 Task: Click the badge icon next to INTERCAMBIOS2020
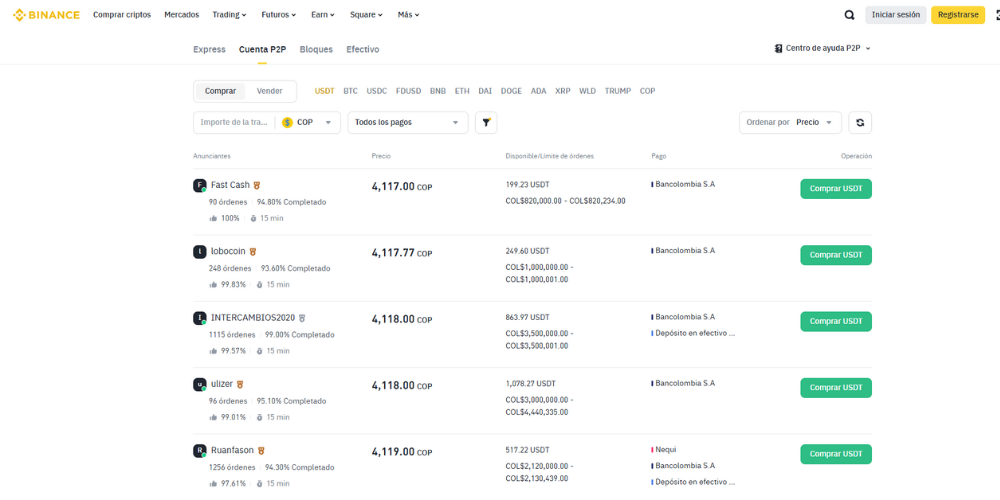click(302, 318)
